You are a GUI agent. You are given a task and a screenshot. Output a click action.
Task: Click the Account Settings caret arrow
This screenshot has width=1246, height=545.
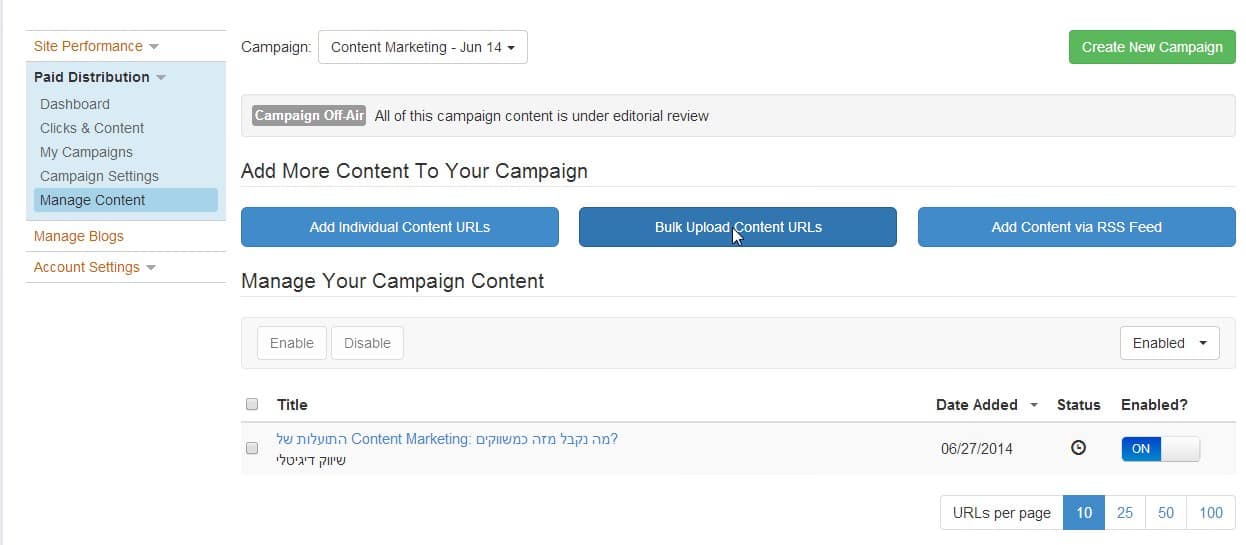[x=150, y=268]
